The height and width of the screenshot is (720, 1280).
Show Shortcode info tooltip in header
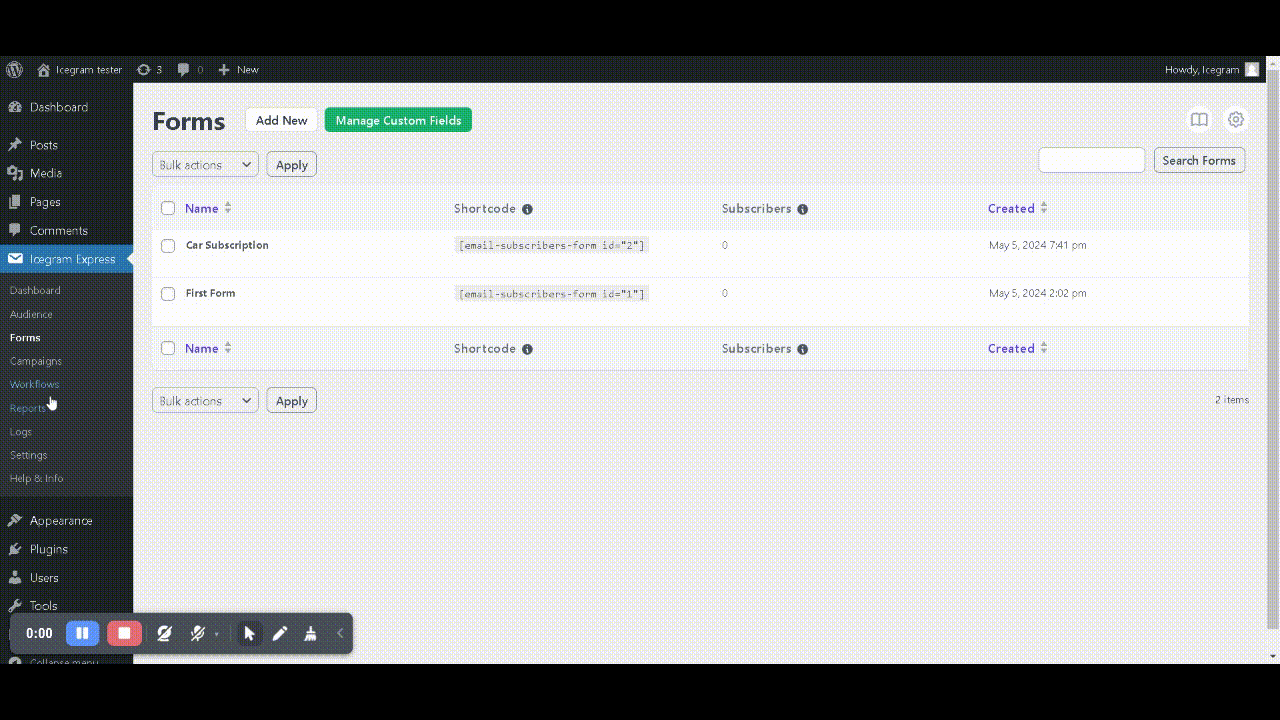(527, 209)
